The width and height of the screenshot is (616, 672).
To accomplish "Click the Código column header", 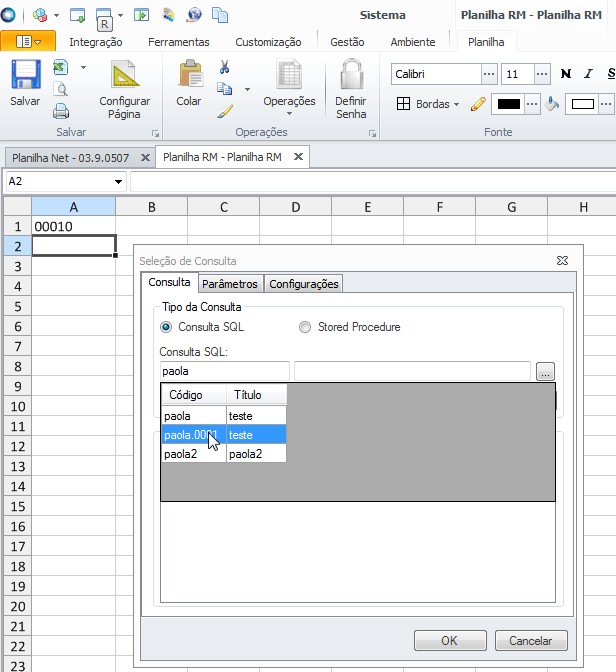I will pyautogui.click(x=194, y=395).
